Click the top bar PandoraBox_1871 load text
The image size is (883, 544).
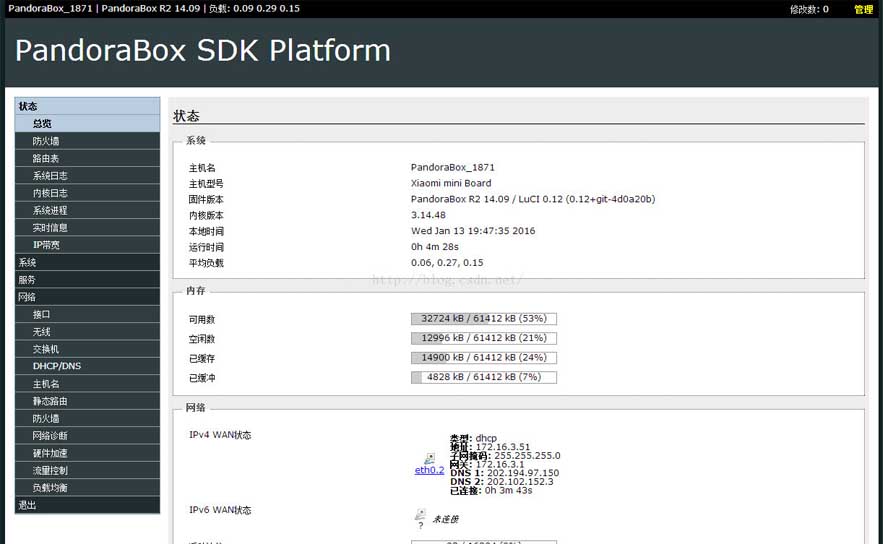154,8
